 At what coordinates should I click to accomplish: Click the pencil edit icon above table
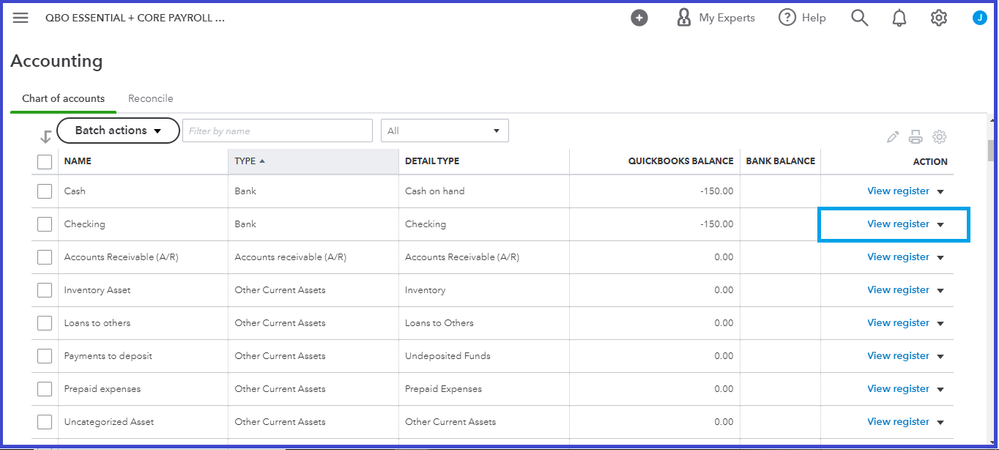click(893, 138)
